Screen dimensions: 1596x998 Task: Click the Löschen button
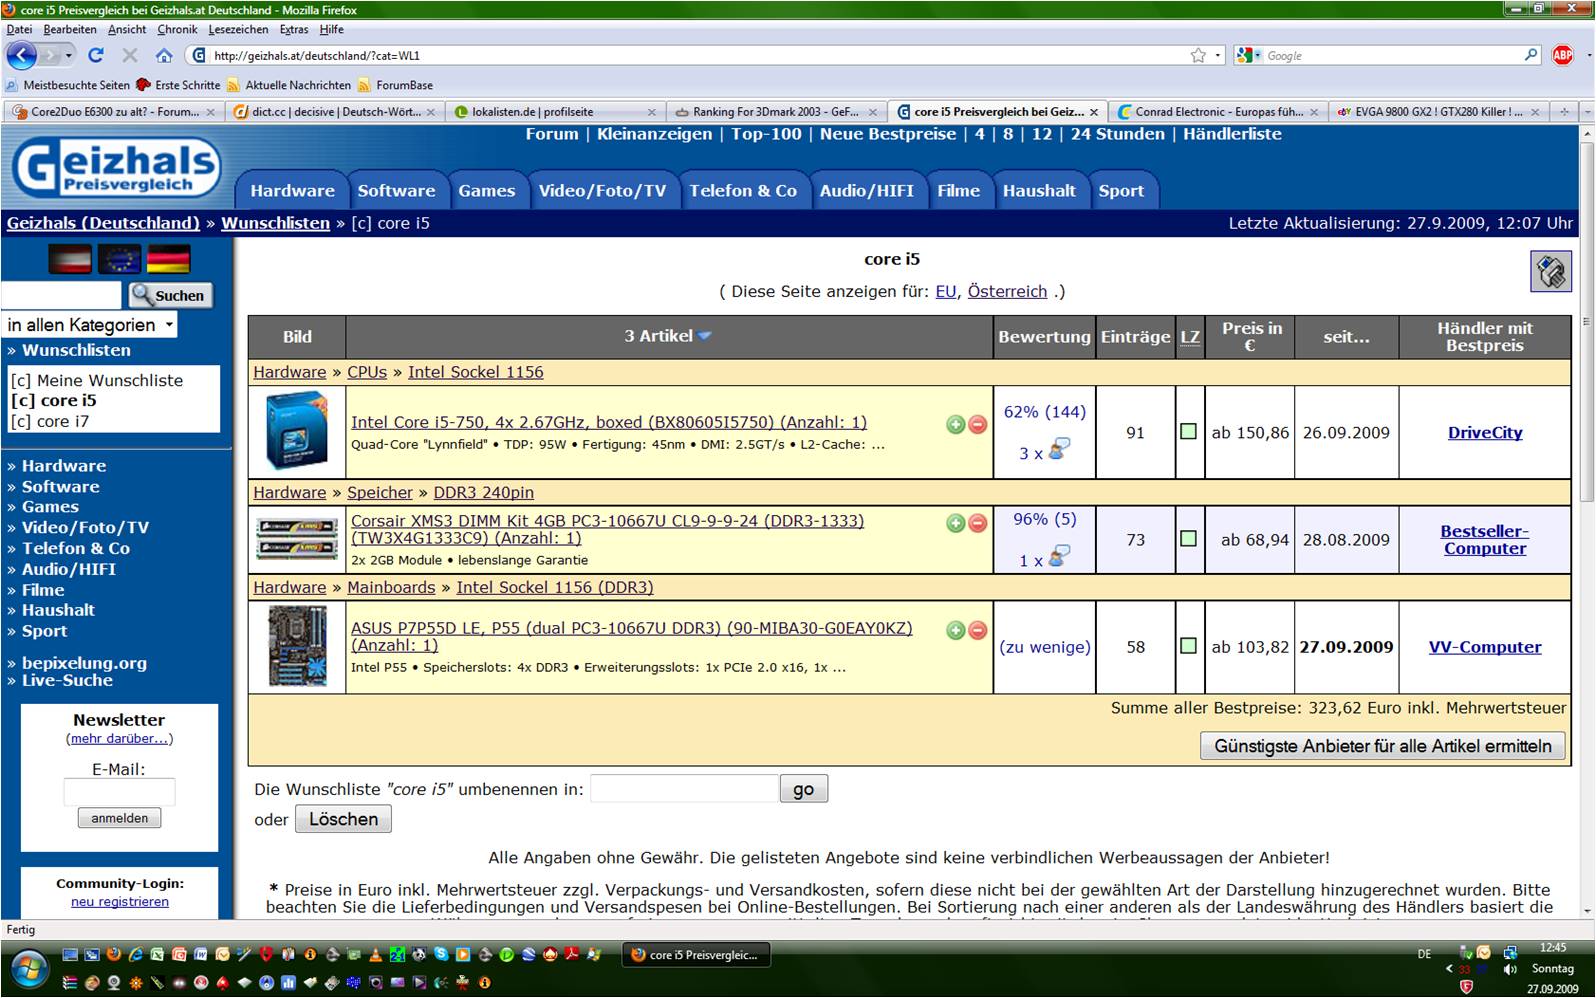(343, 819)
